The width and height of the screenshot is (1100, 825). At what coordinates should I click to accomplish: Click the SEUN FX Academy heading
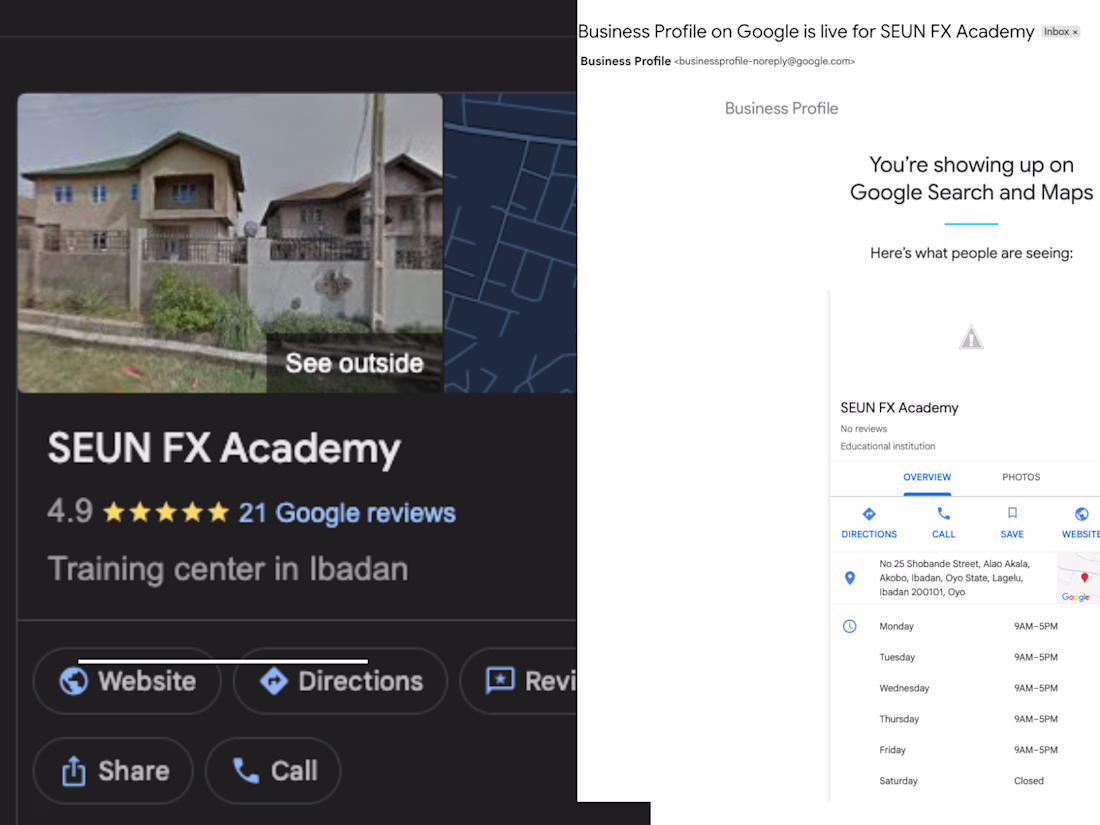click(x=224, y=449)
